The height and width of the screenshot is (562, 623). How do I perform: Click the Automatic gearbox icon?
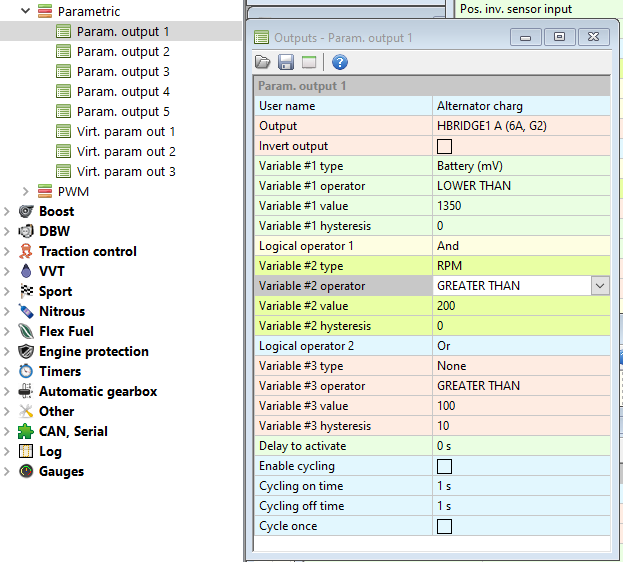(x=25, y=391)
